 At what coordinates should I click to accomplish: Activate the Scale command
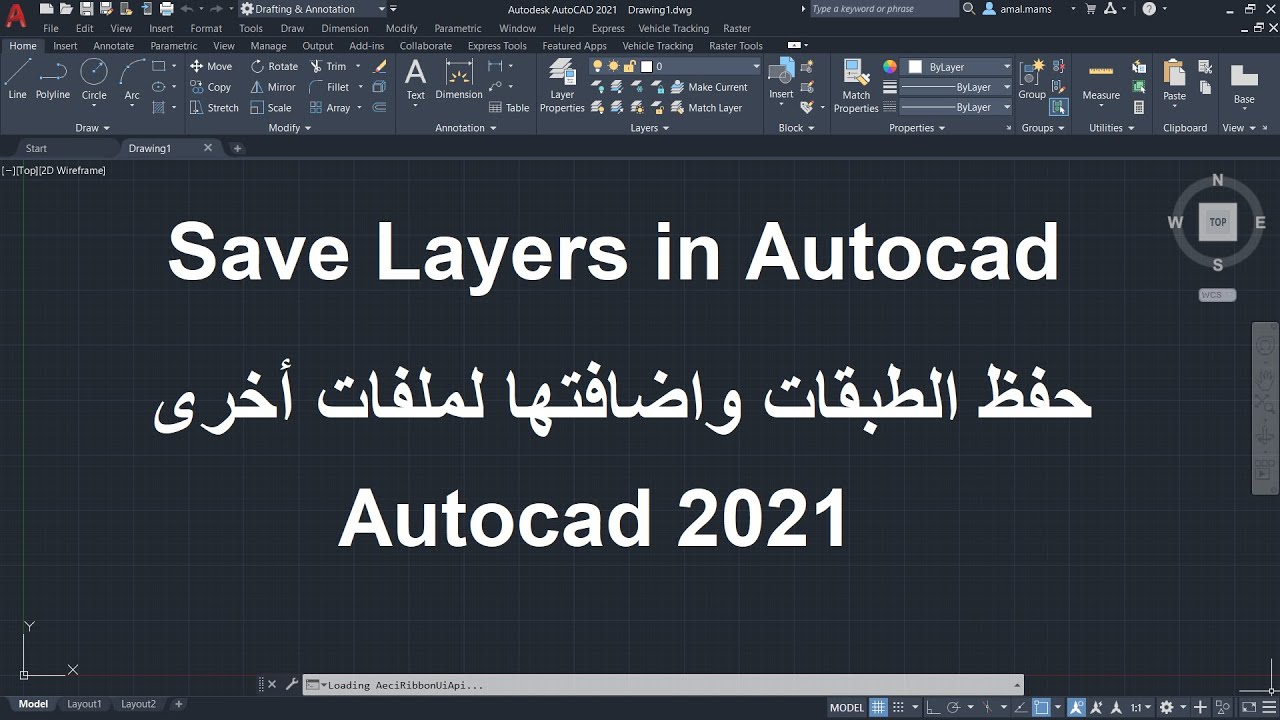pos(271,108)
